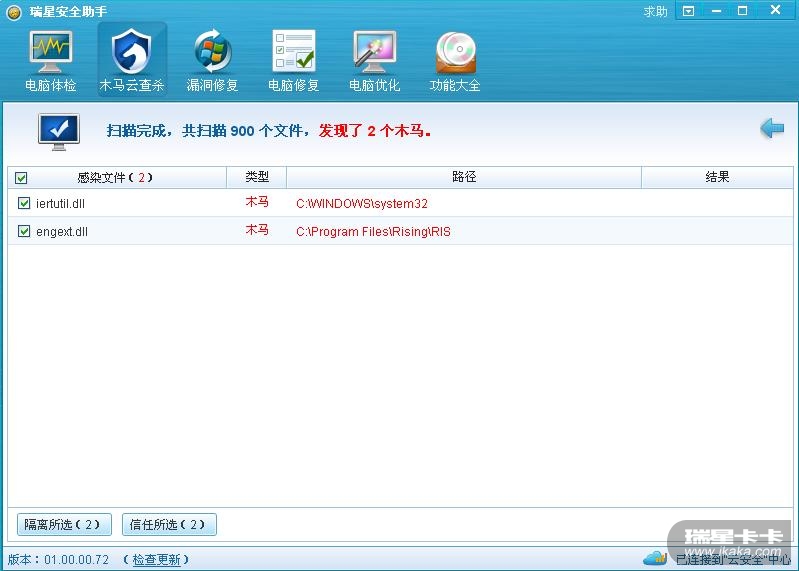Select the 木马云查杀 shield icon
Viewport: 799px width, 571px height.
[131, 52]
